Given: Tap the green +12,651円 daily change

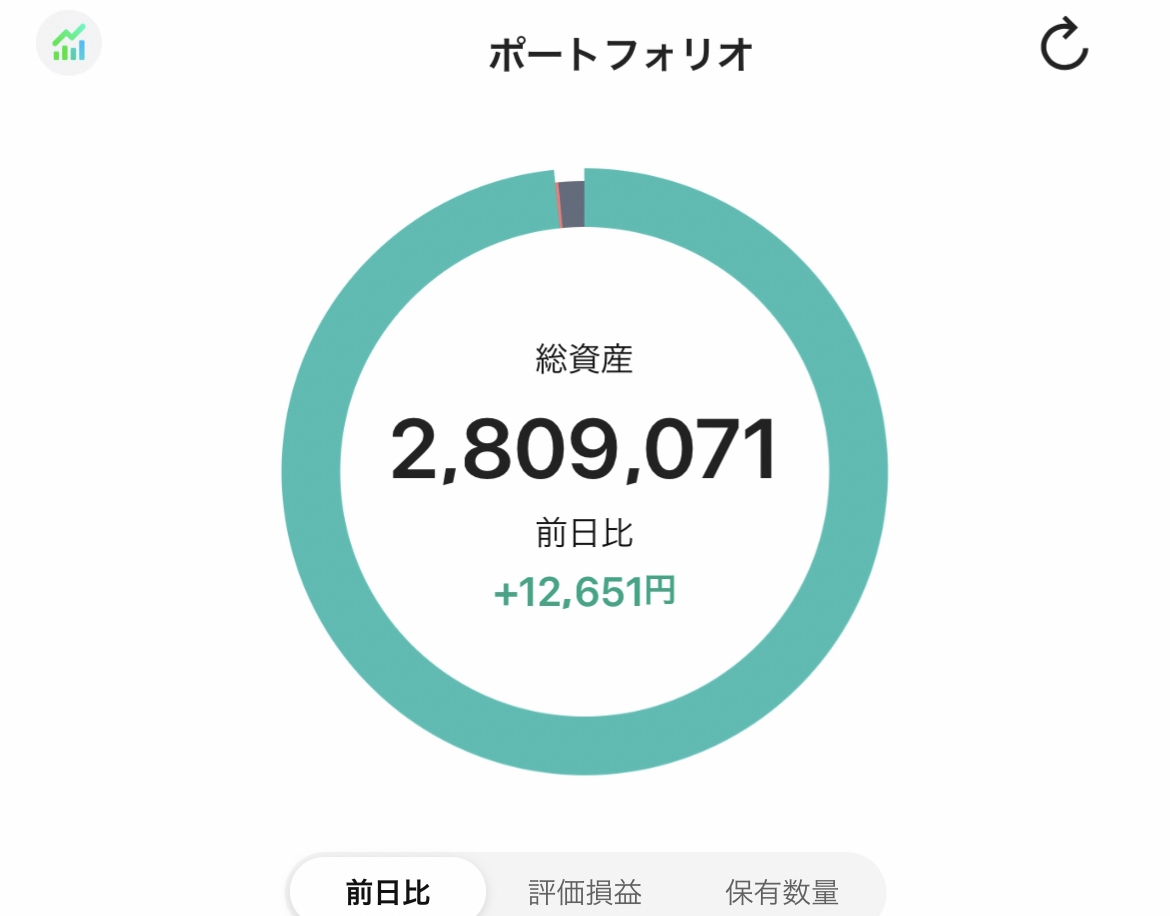Looking at the screenshot, I should coord(584,592).
